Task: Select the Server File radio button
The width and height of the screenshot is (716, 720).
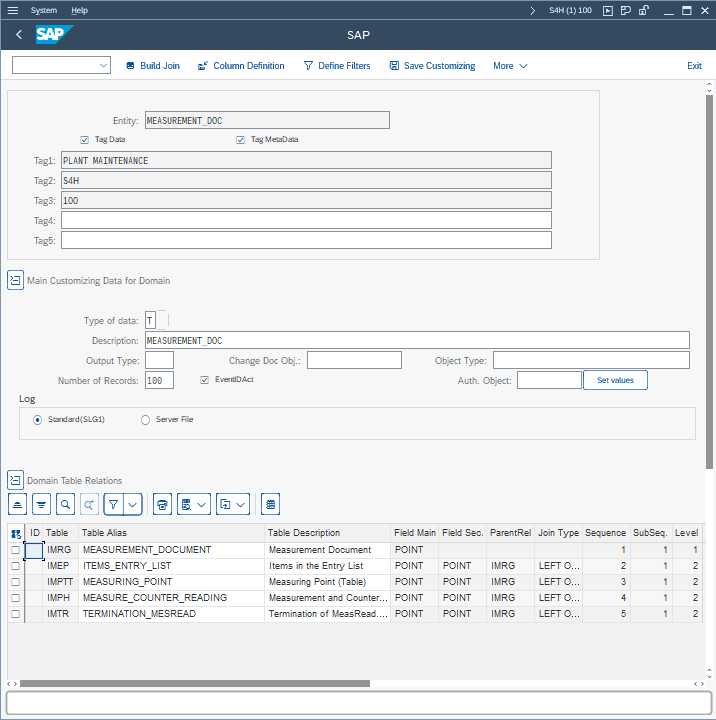Action: 145,420
